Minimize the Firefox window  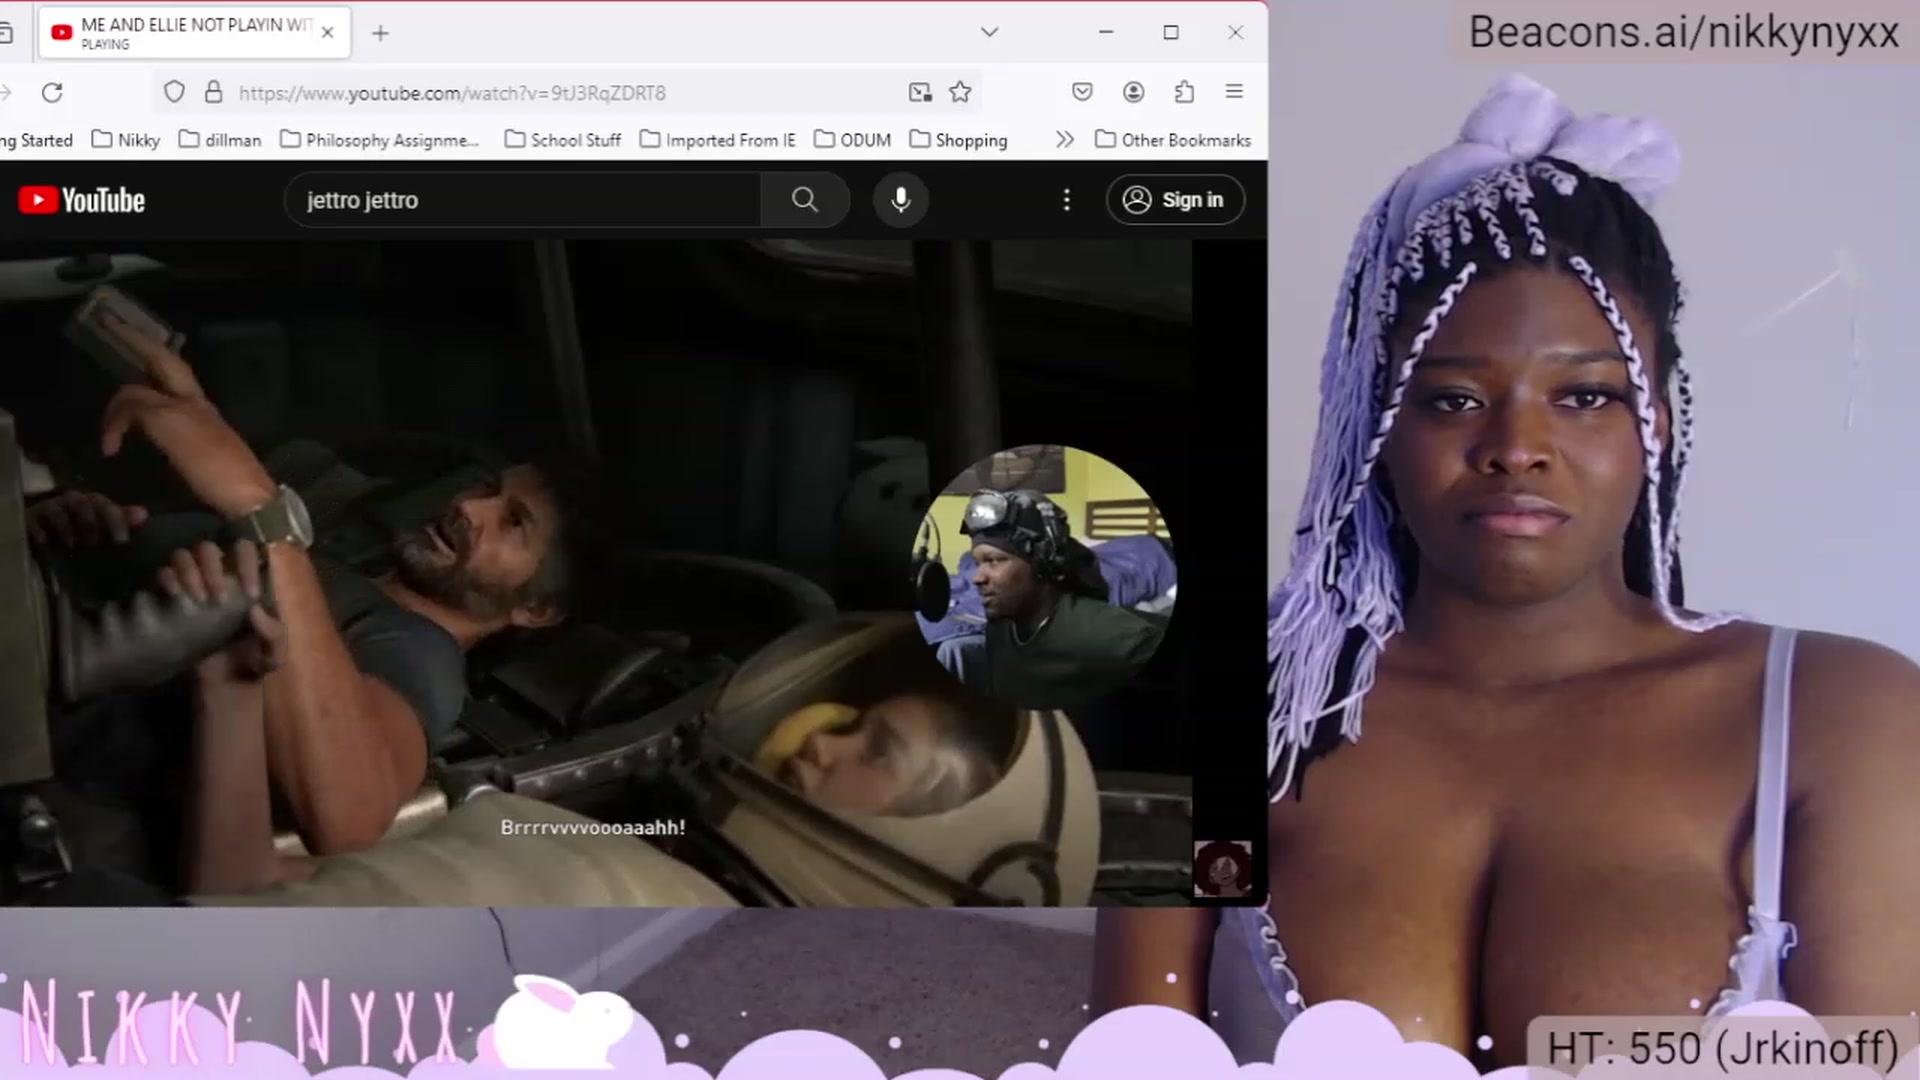tap(1106, 32)
